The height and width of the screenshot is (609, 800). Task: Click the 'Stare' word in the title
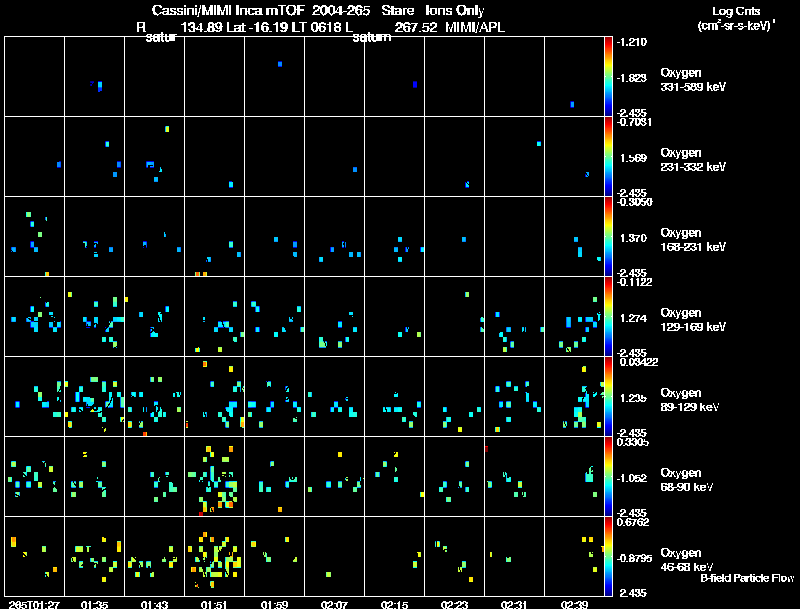coord(397,10)
